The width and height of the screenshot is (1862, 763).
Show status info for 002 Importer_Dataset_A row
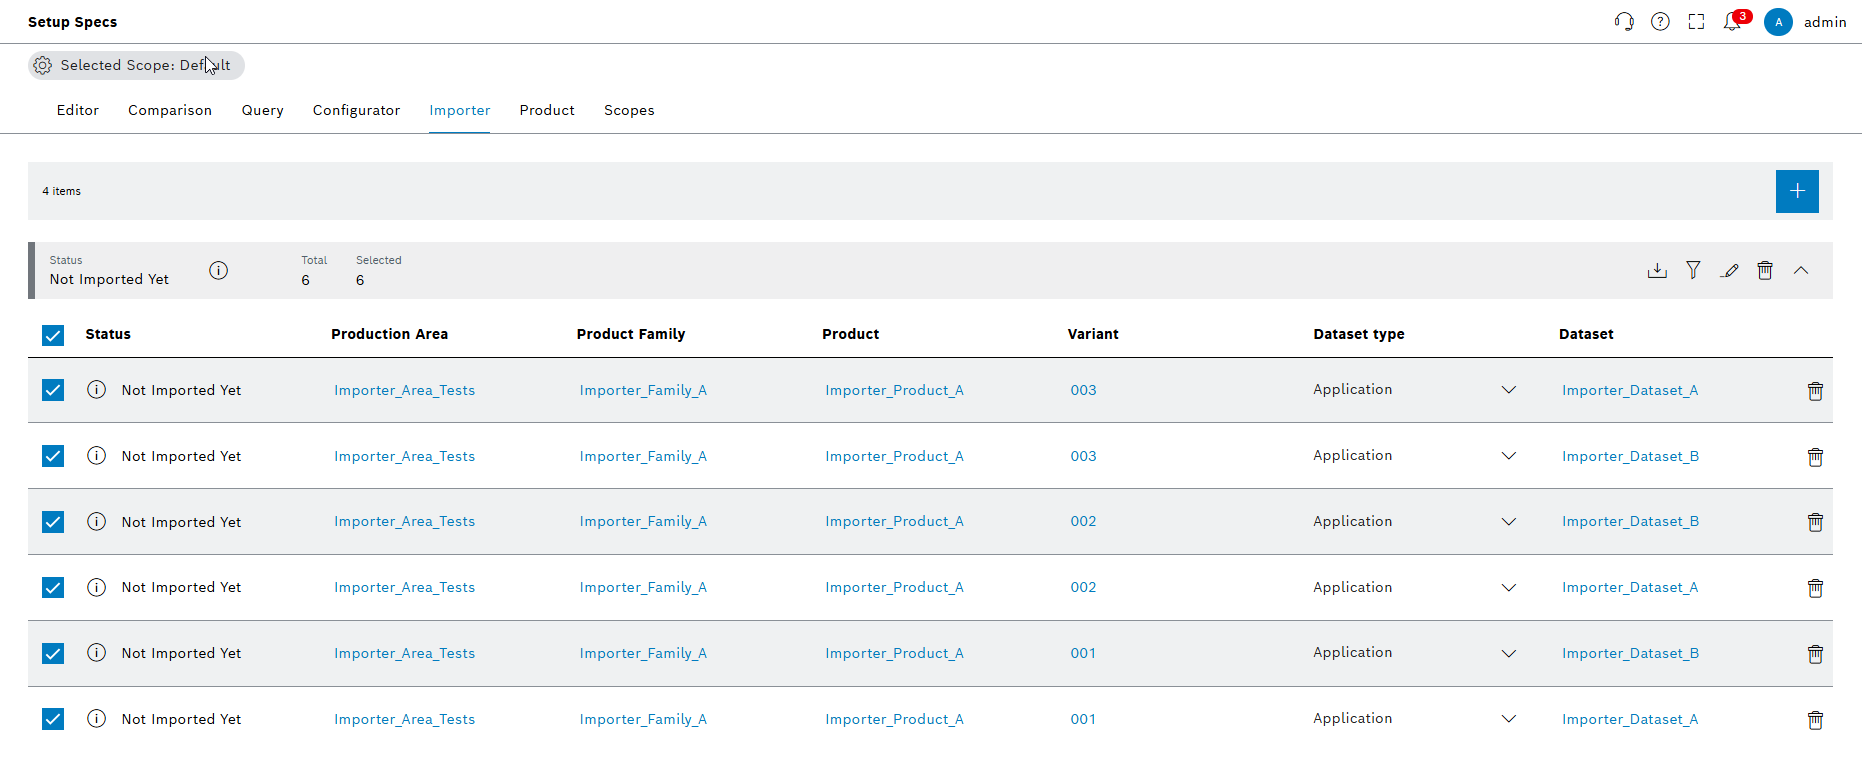(97, 587)
